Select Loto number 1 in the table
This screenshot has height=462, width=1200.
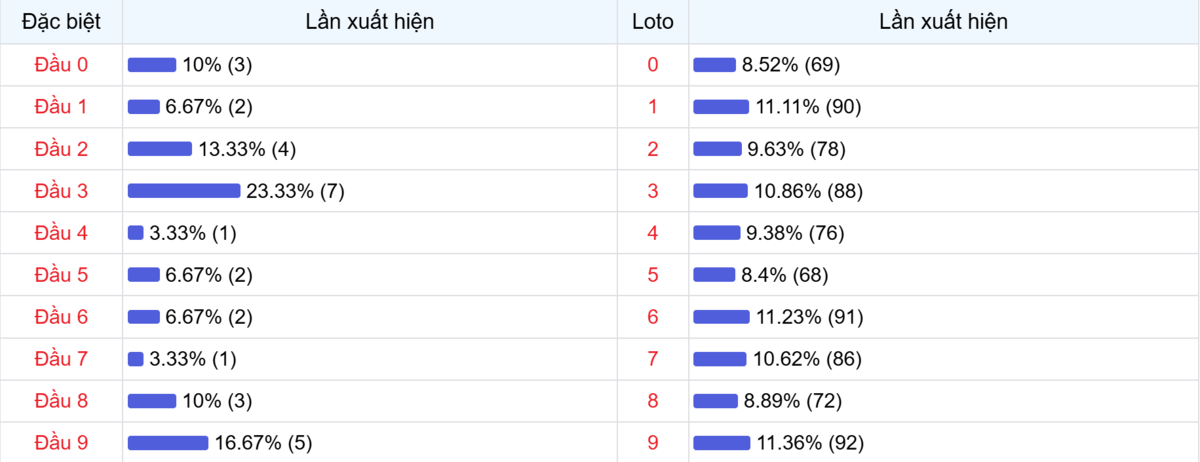click(653, 107)
